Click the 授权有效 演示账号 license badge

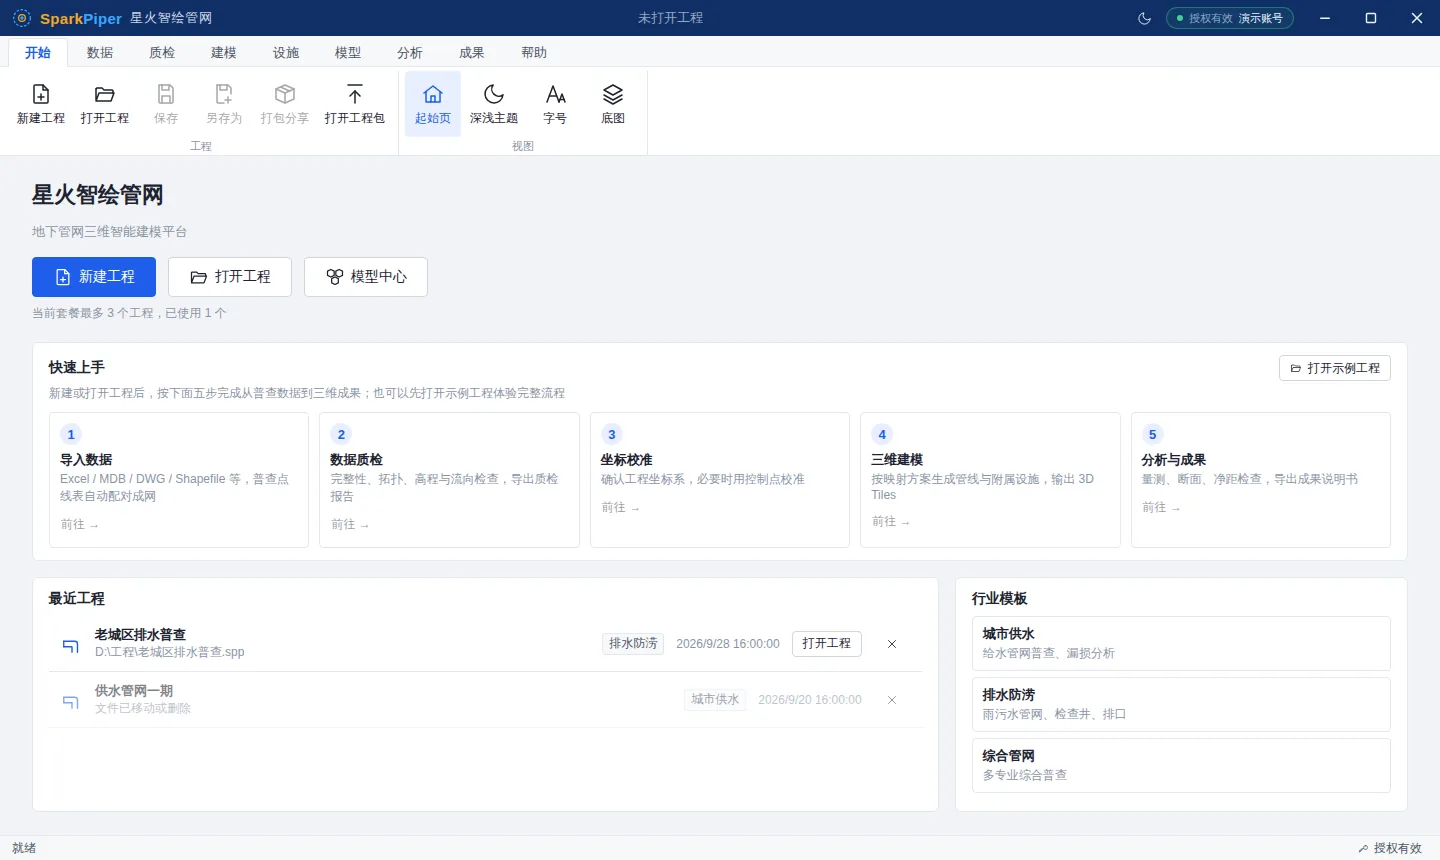pyautogui.click(x=1230, y=18)
